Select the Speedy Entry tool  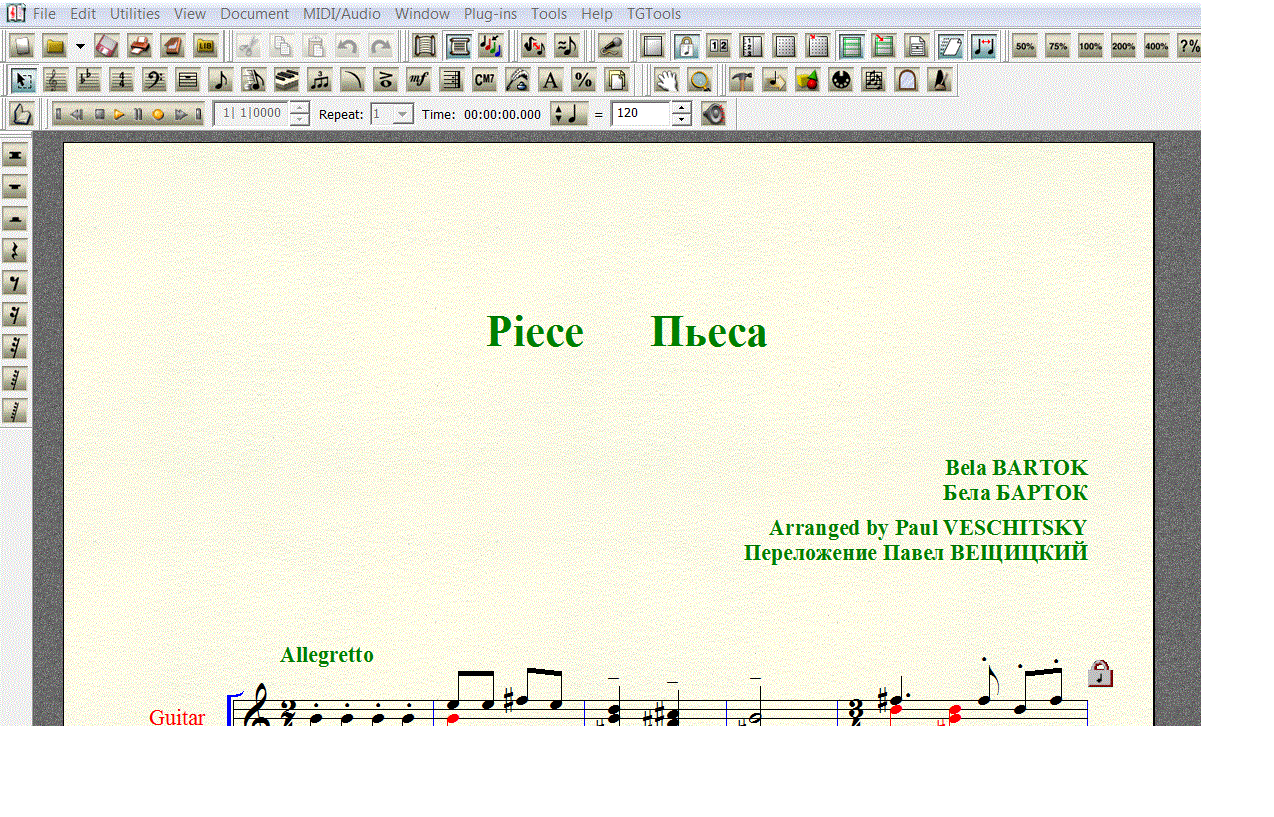tap(254, 81)
